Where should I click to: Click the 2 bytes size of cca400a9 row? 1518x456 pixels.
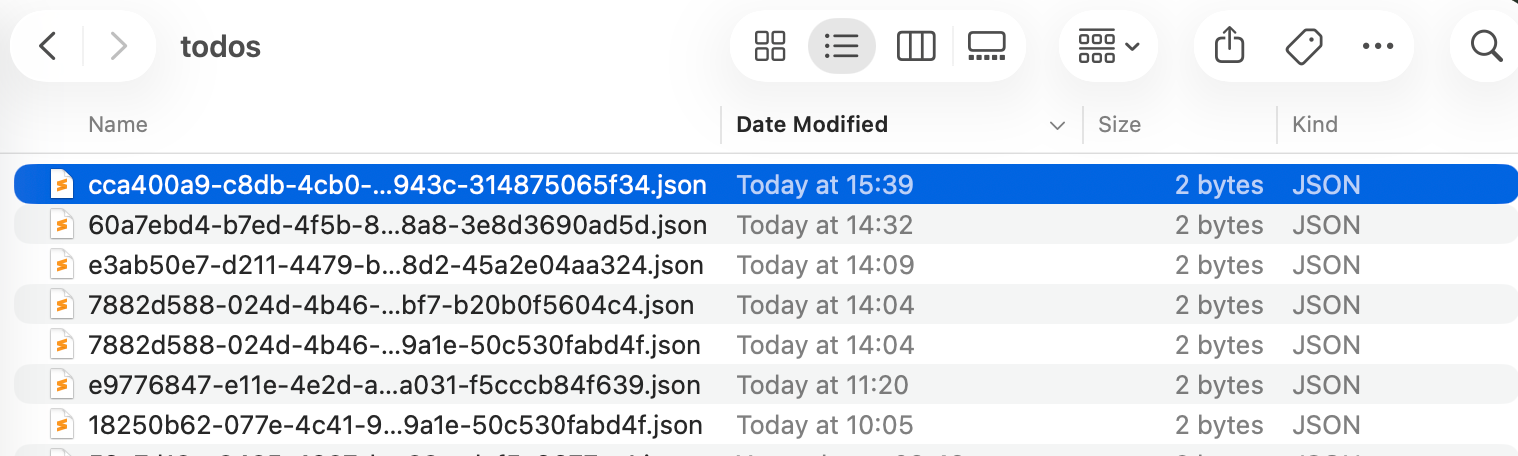coord(1219,185)
